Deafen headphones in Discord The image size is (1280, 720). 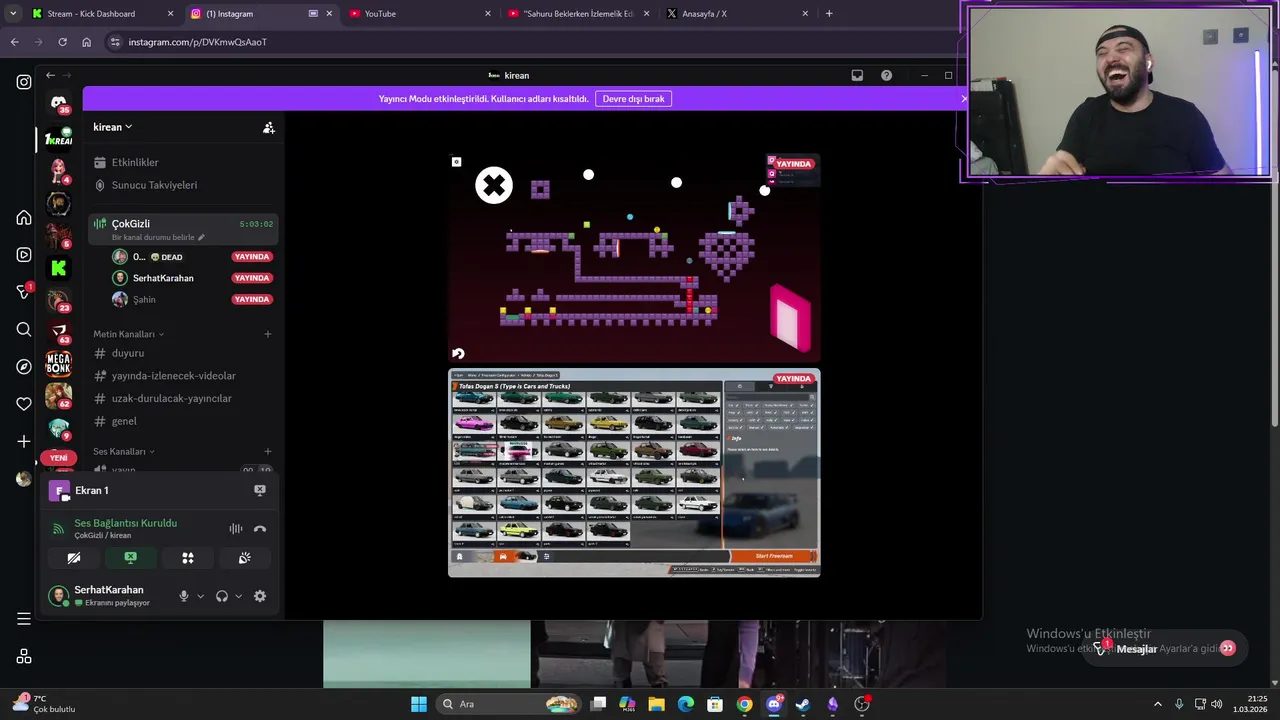(222, 596)
